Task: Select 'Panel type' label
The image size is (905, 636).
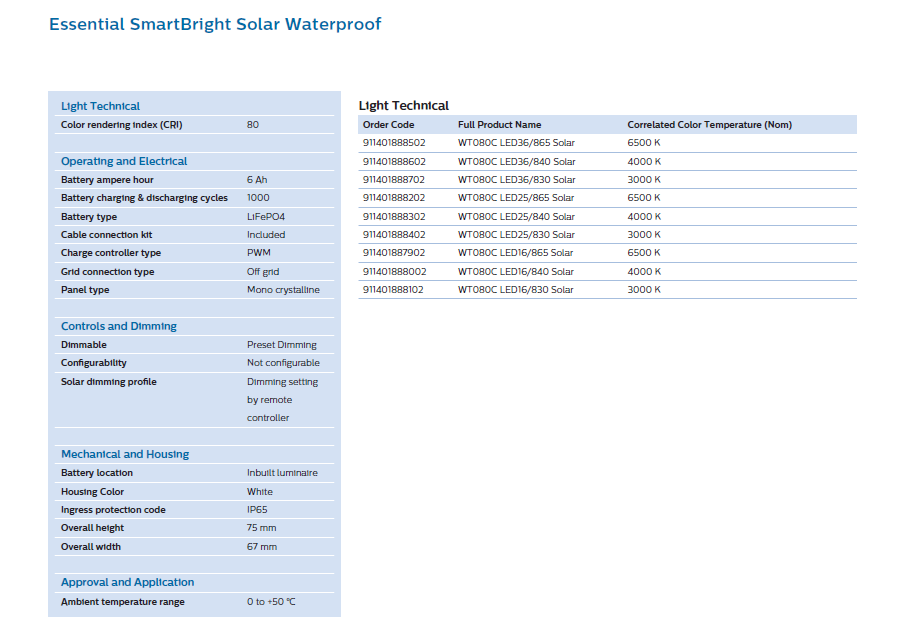Action: 85,290
